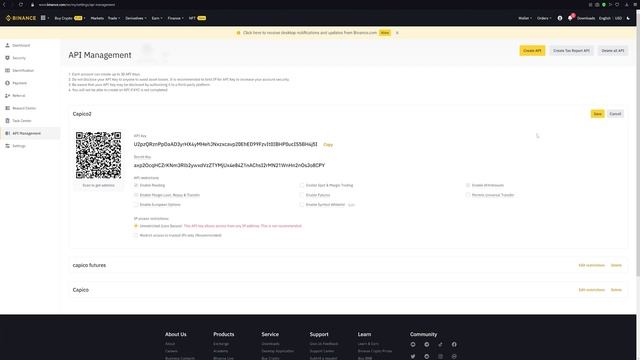
Task: Open Security in the sidebar
Action: 19,58
